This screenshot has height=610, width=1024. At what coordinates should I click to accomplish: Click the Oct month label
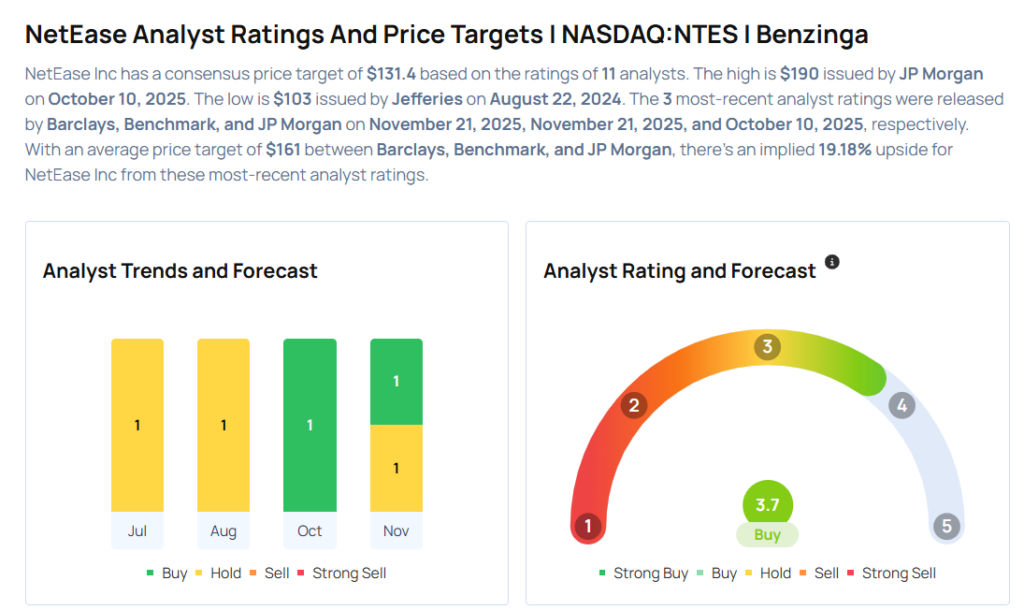tap(309, 531)
